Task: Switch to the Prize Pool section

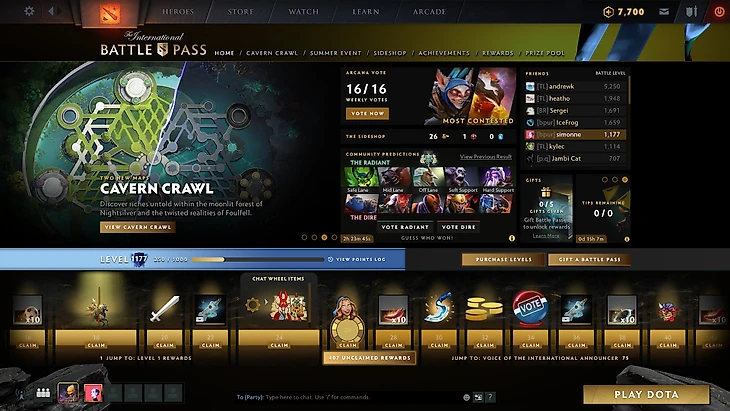Action: pyautogui.click(x=545, y=53)
